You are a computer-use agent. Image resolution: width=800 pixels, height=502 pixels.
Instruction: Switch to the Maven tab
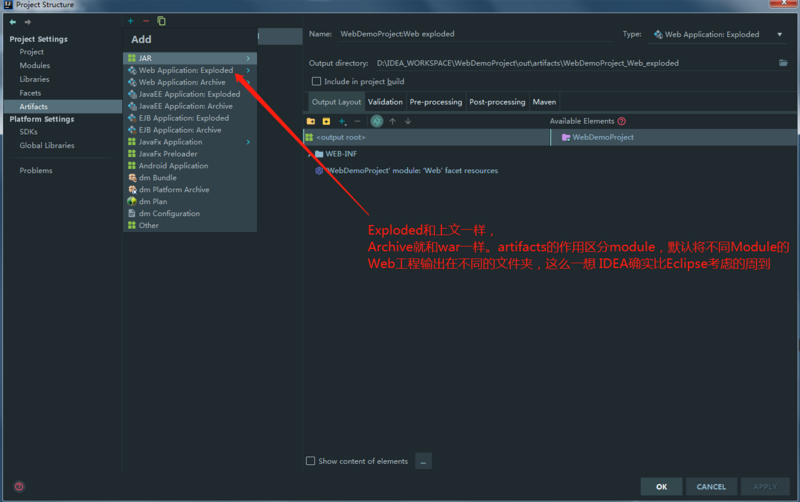point(544,102)
